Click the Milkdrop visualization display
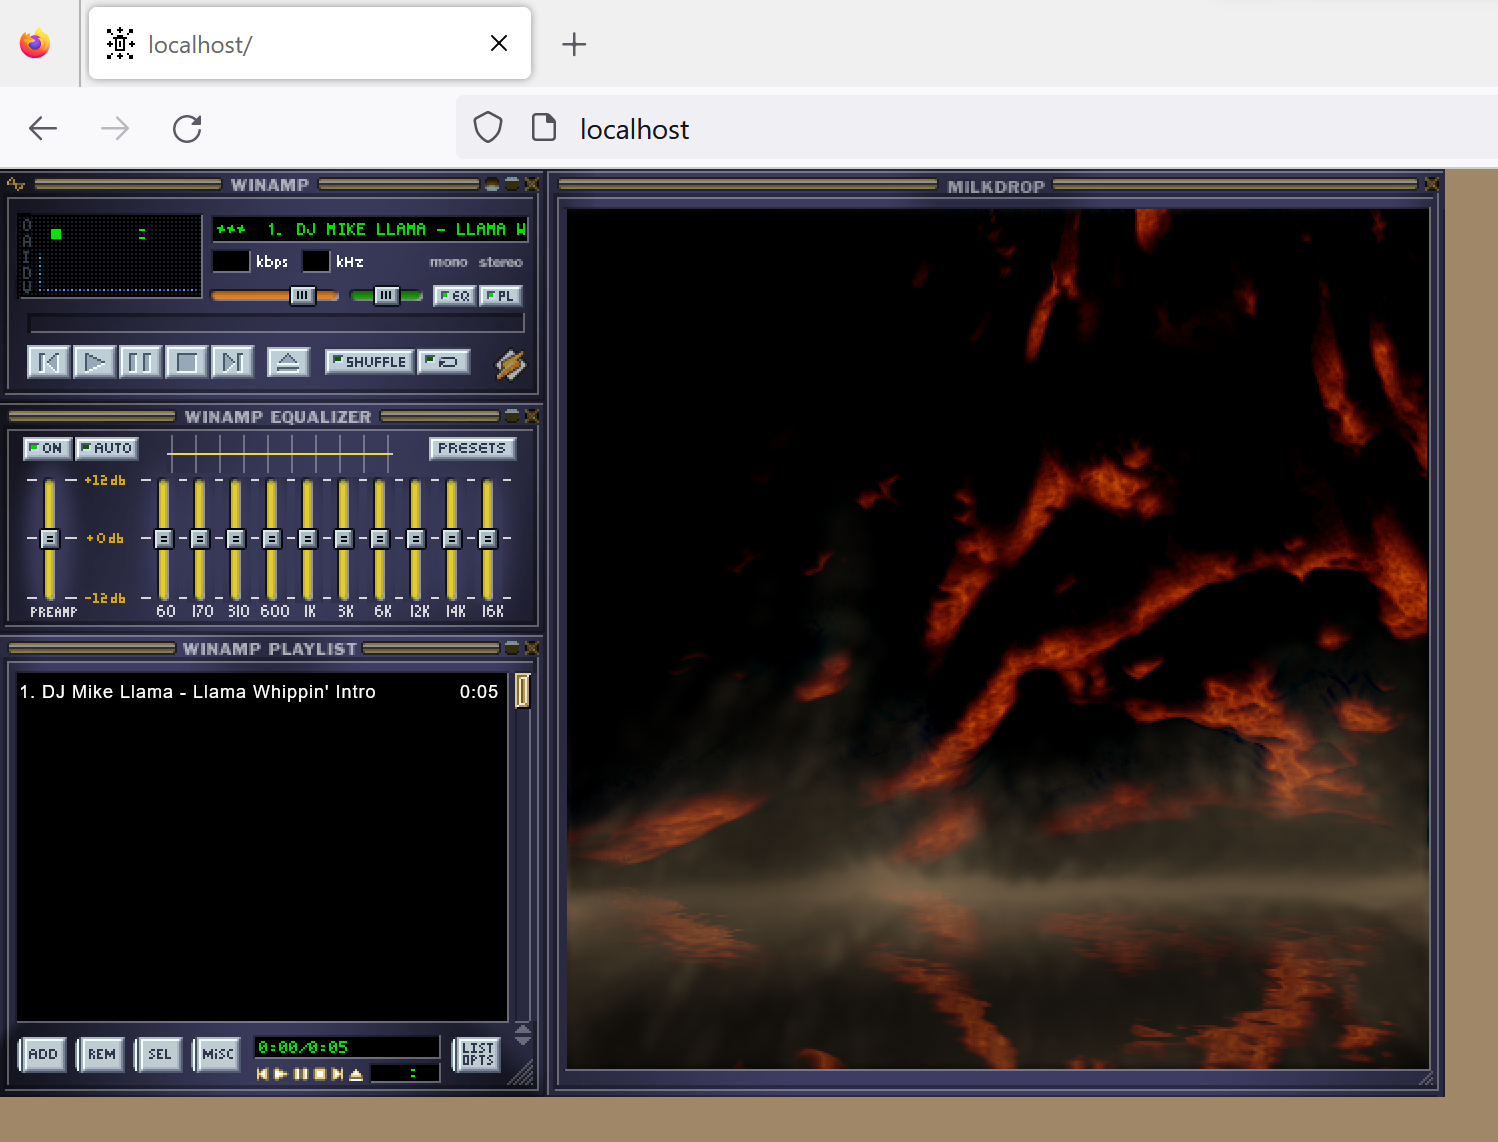1498x1142 pixels. 998,639
